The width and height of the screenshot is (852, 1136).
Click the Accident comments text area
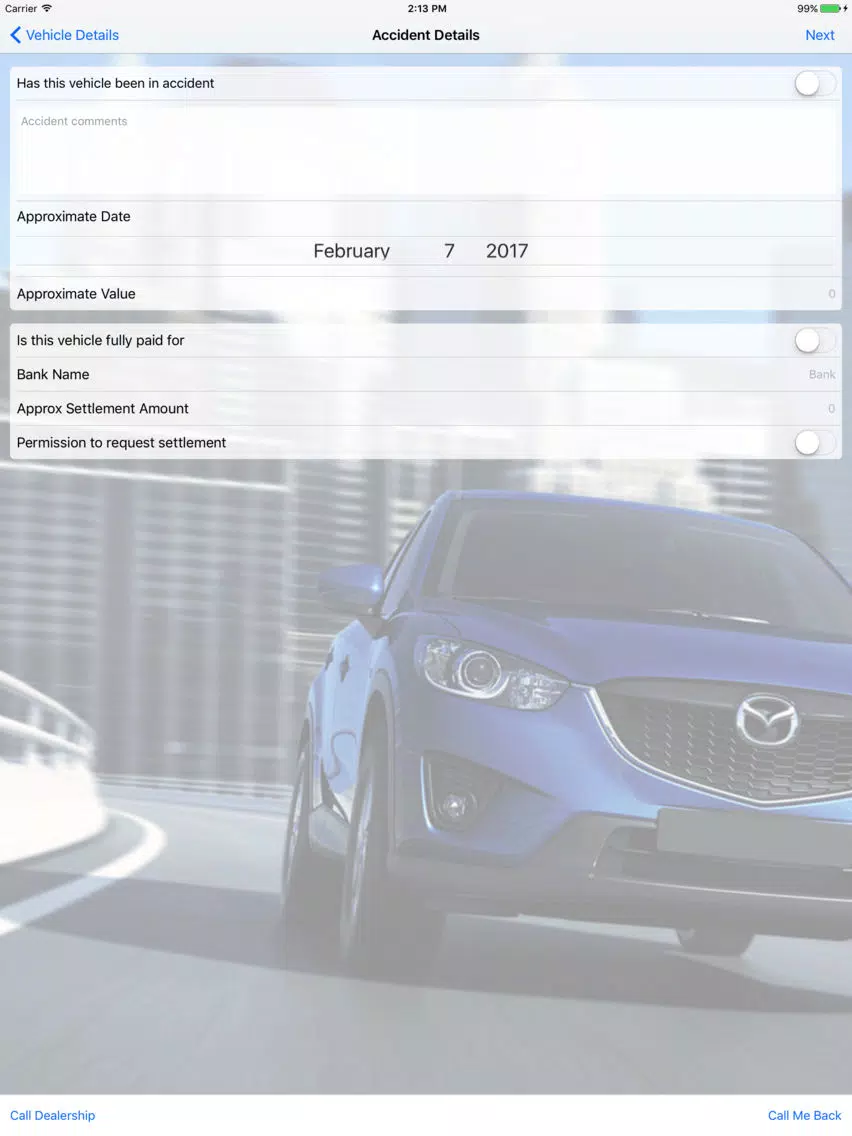point(426,151)
